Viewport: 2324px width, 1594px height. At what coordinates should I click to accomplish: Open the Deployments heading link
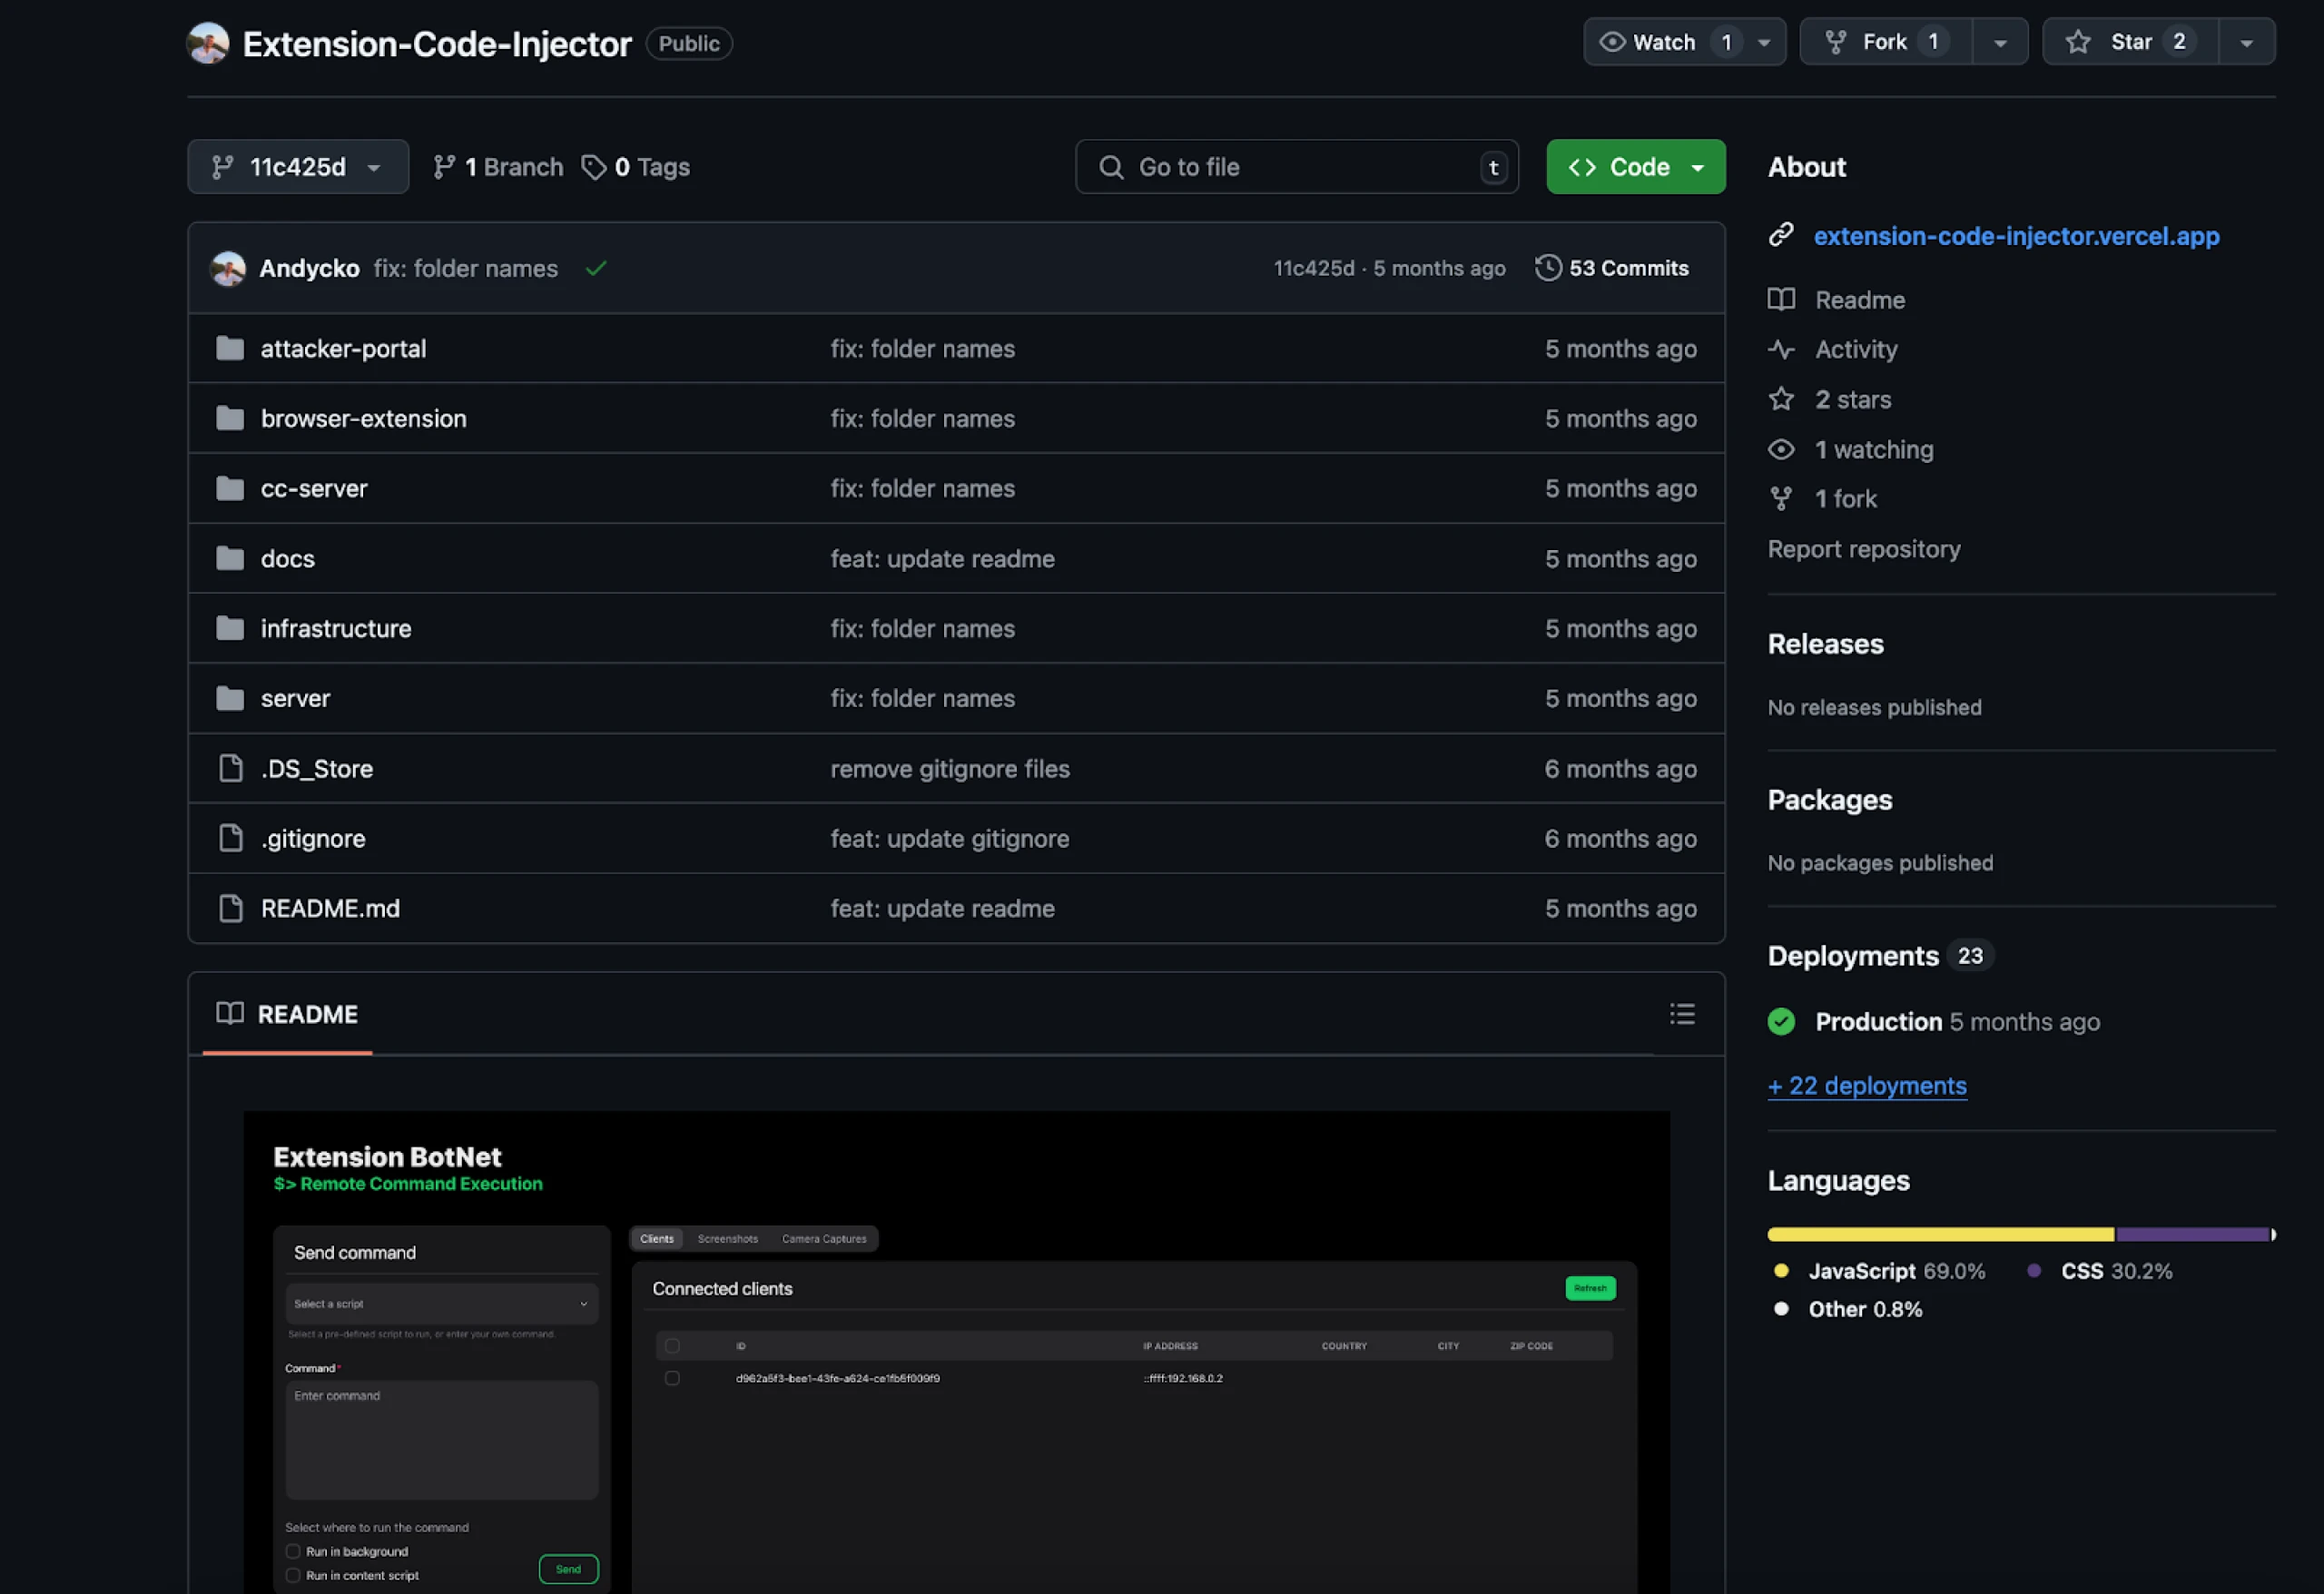1853,956
